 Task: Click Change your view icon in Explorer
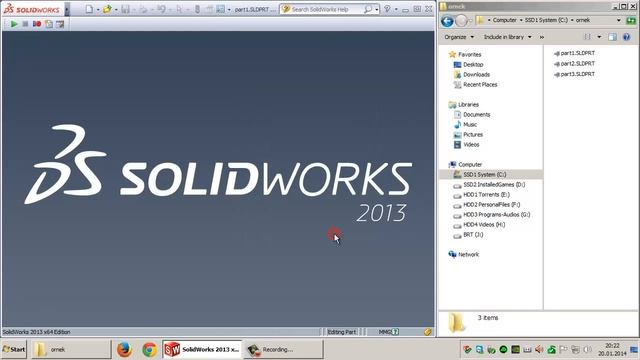(x=587, y=37)
